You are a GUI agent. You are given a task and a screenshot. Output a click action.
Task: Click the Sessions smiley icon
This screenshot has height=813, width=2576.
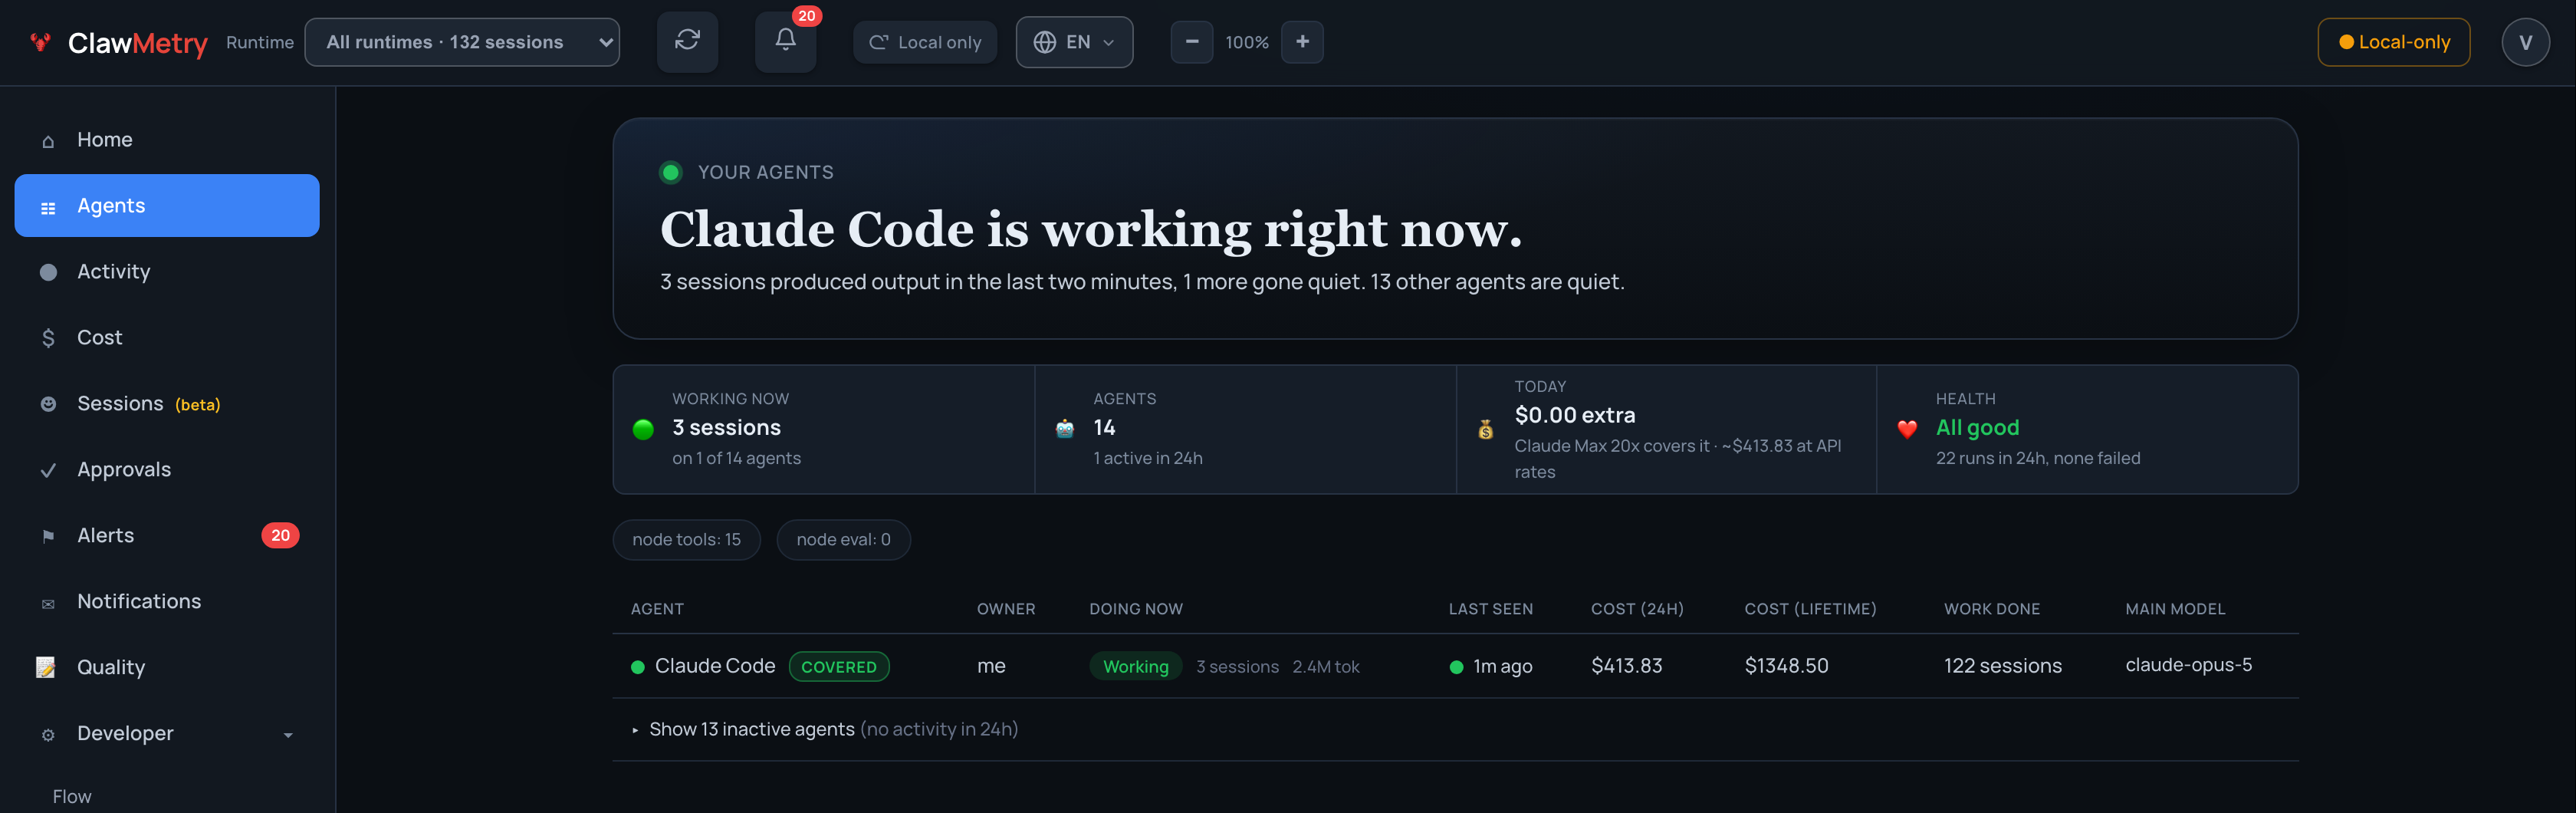[48, 404]
